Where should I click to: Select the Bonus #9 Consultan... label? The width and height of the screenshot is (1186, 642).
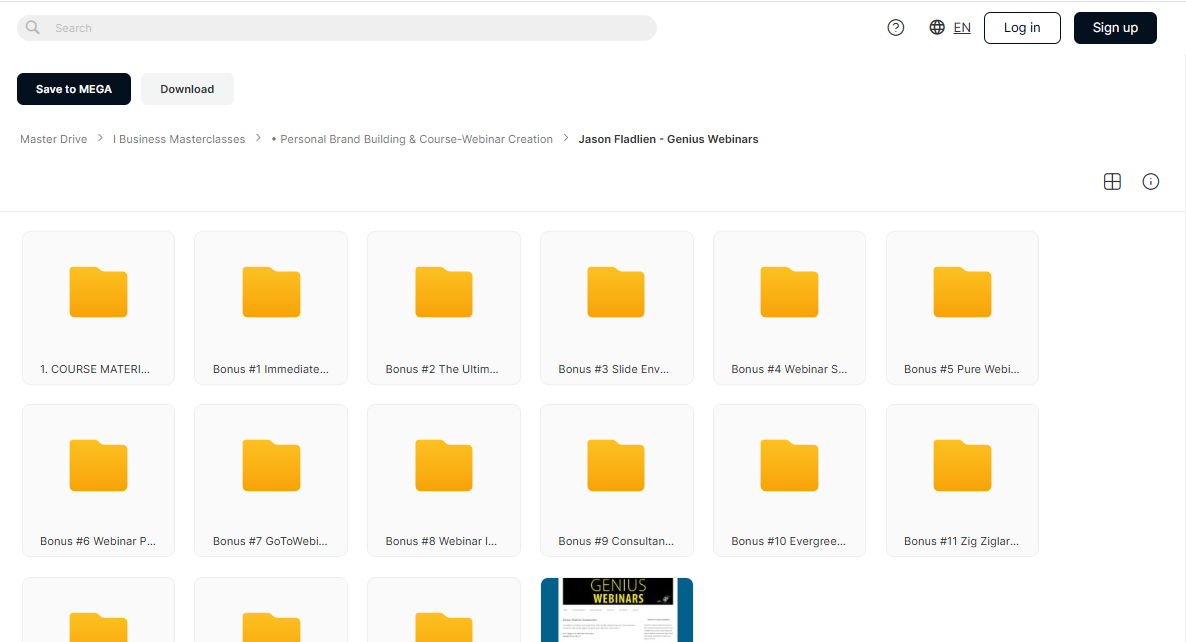616,541
